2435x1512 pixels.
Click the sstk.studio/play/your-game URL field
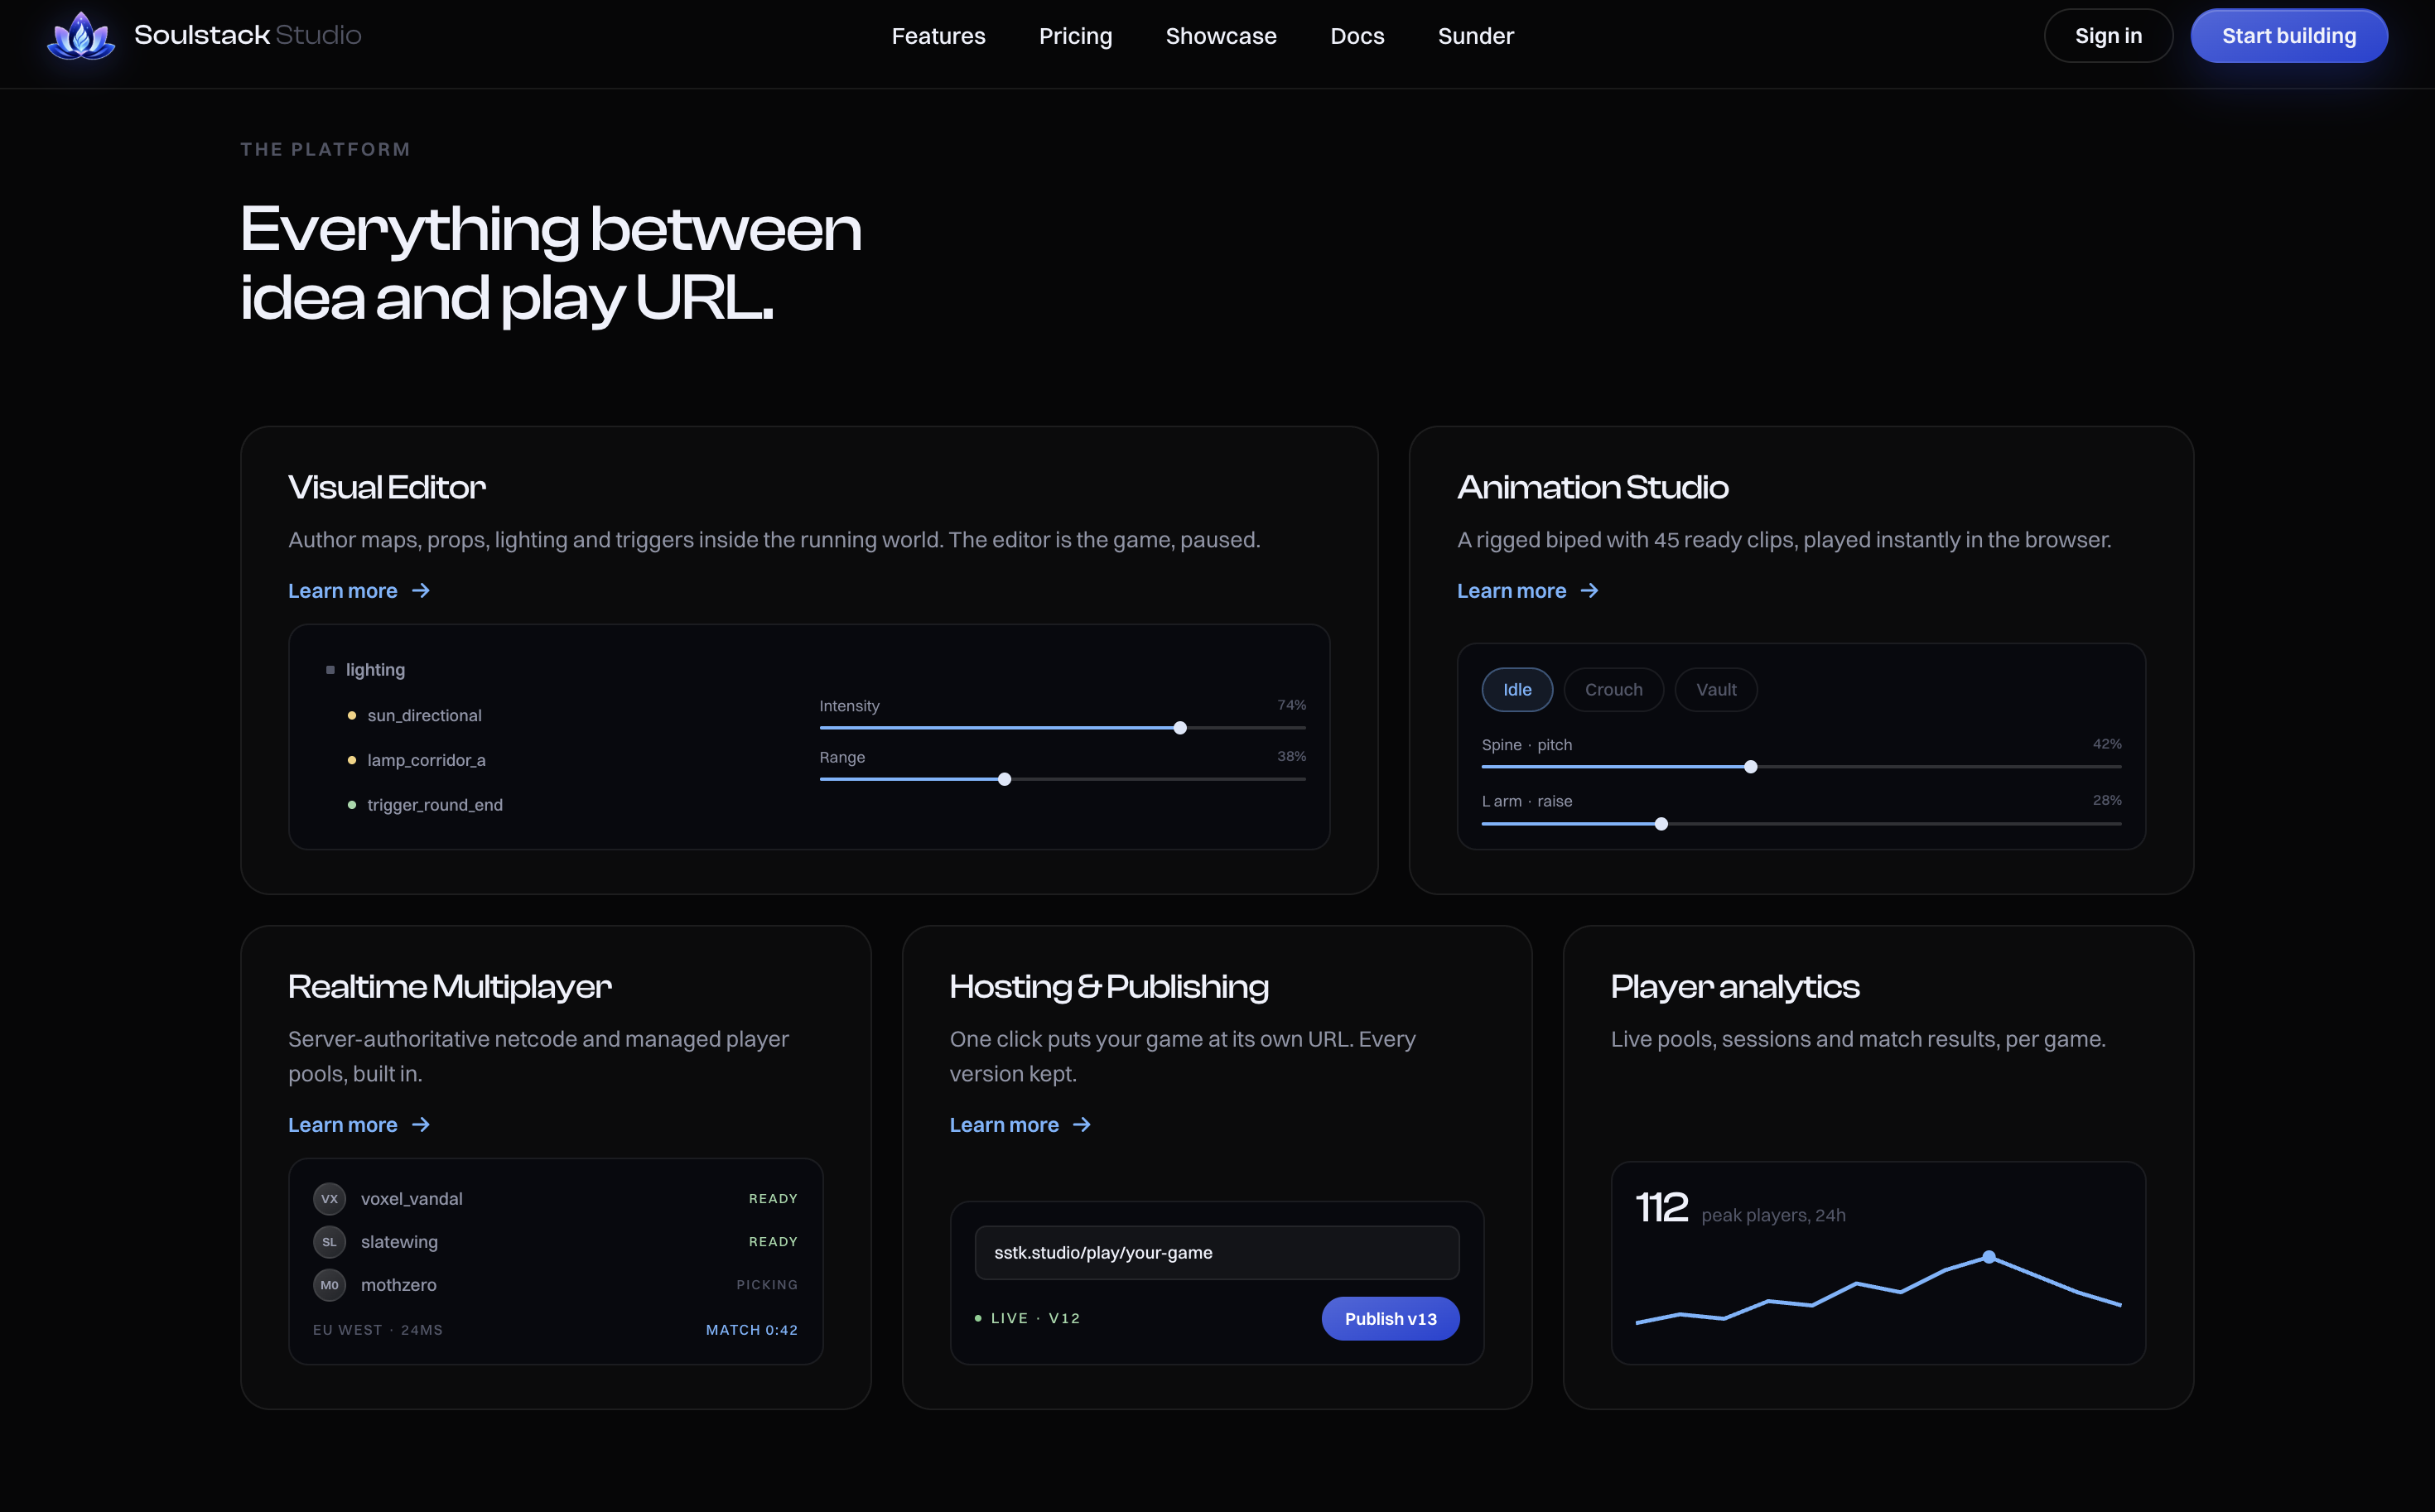tap(1216, 1252)
